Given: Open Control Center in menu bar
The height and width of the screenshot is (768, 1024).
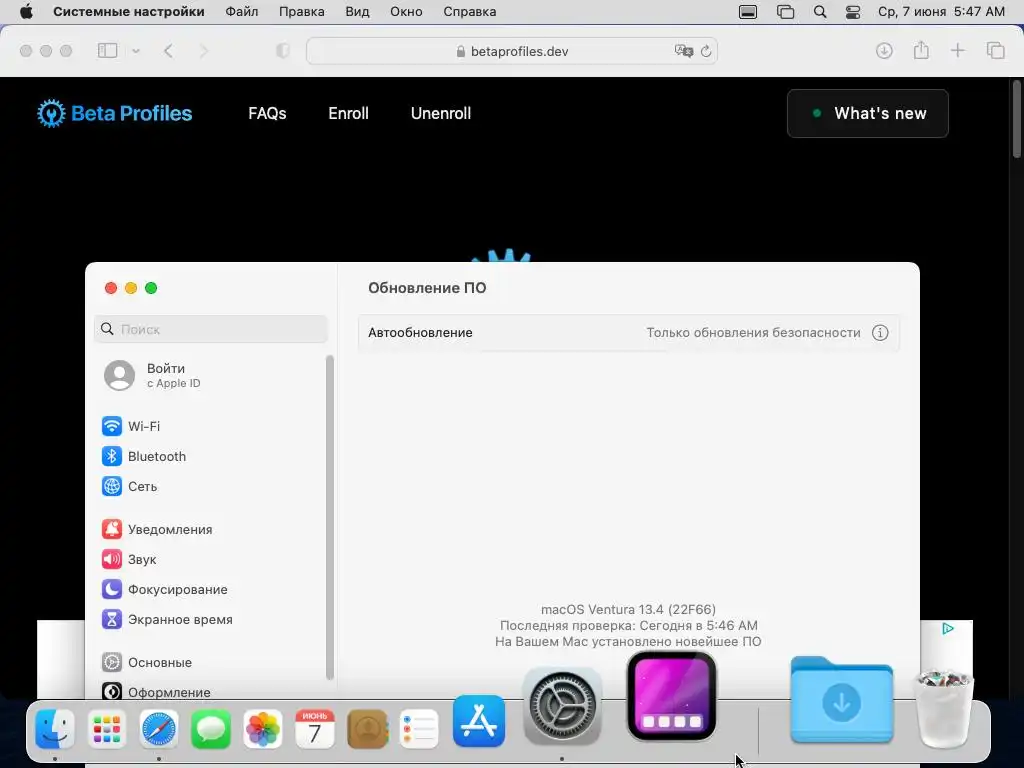Looking at the screenshot, I should [x=853, y=12].
